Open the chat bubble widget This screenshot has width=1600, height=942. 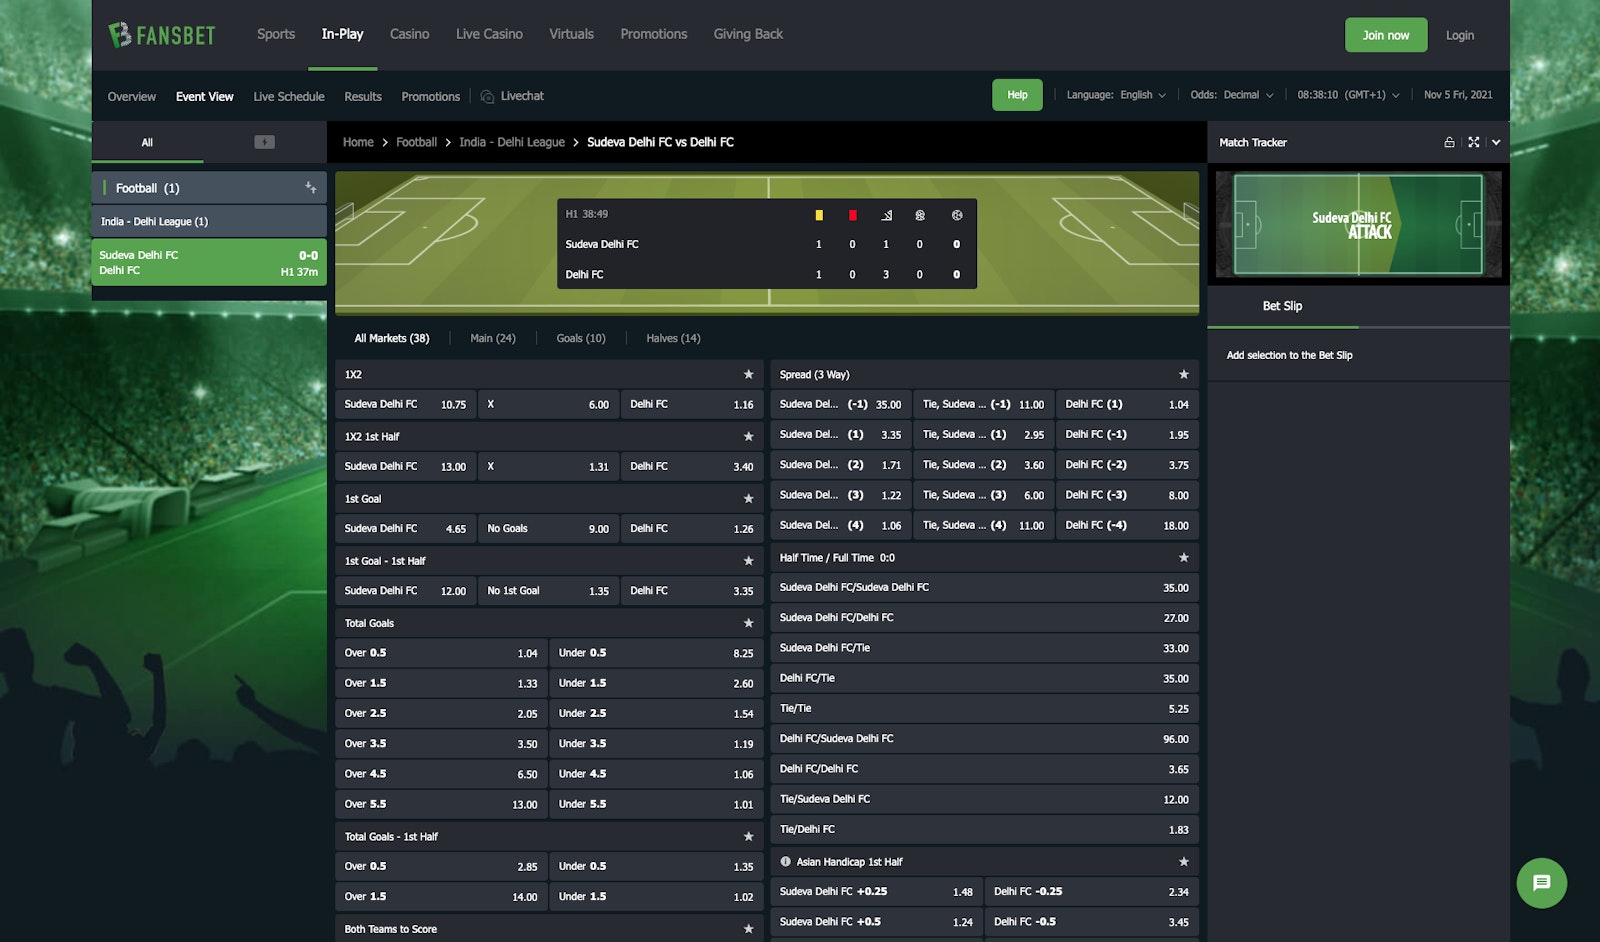(x=1541, y=883)
